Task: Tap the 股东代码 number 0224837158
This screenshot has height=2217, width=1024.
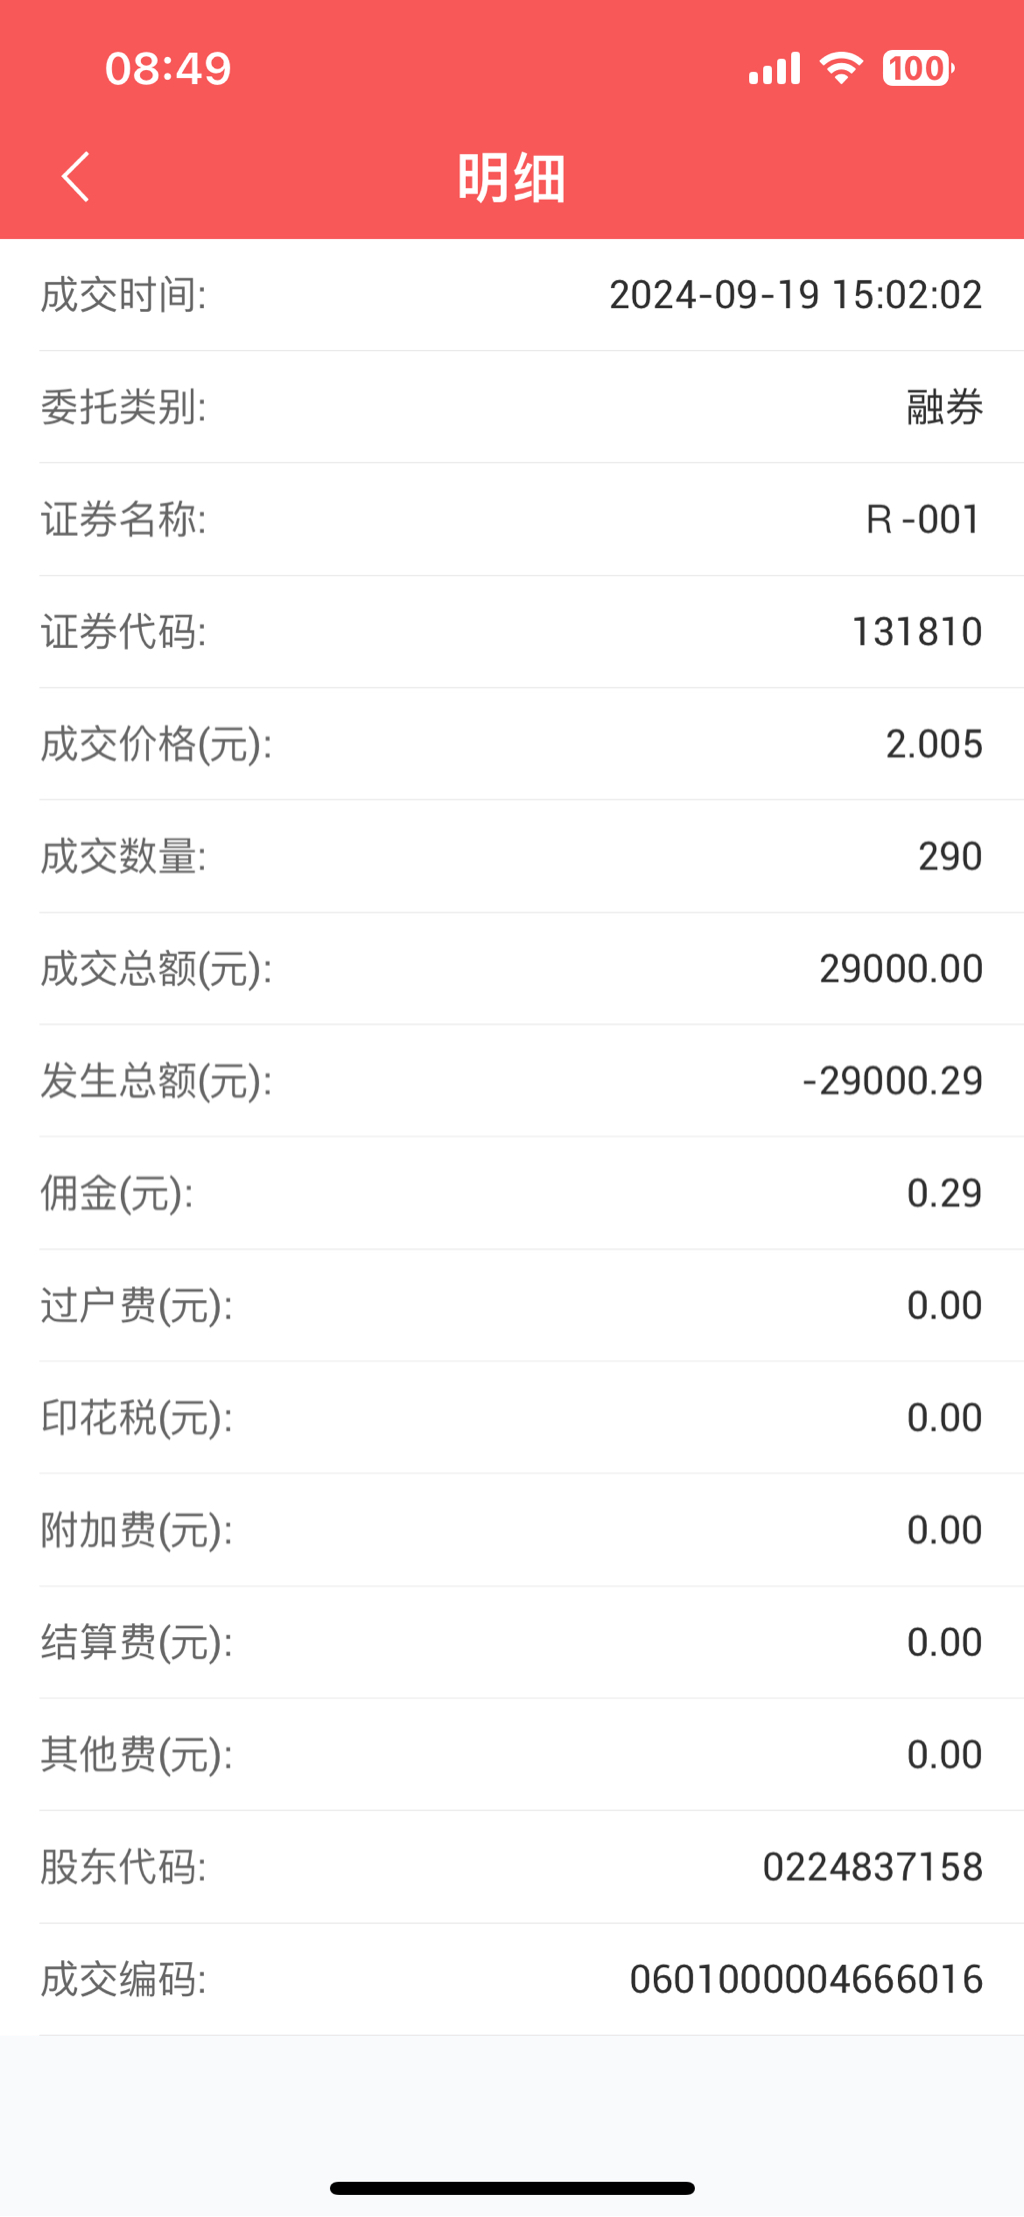Action: tap(872, 1867)
